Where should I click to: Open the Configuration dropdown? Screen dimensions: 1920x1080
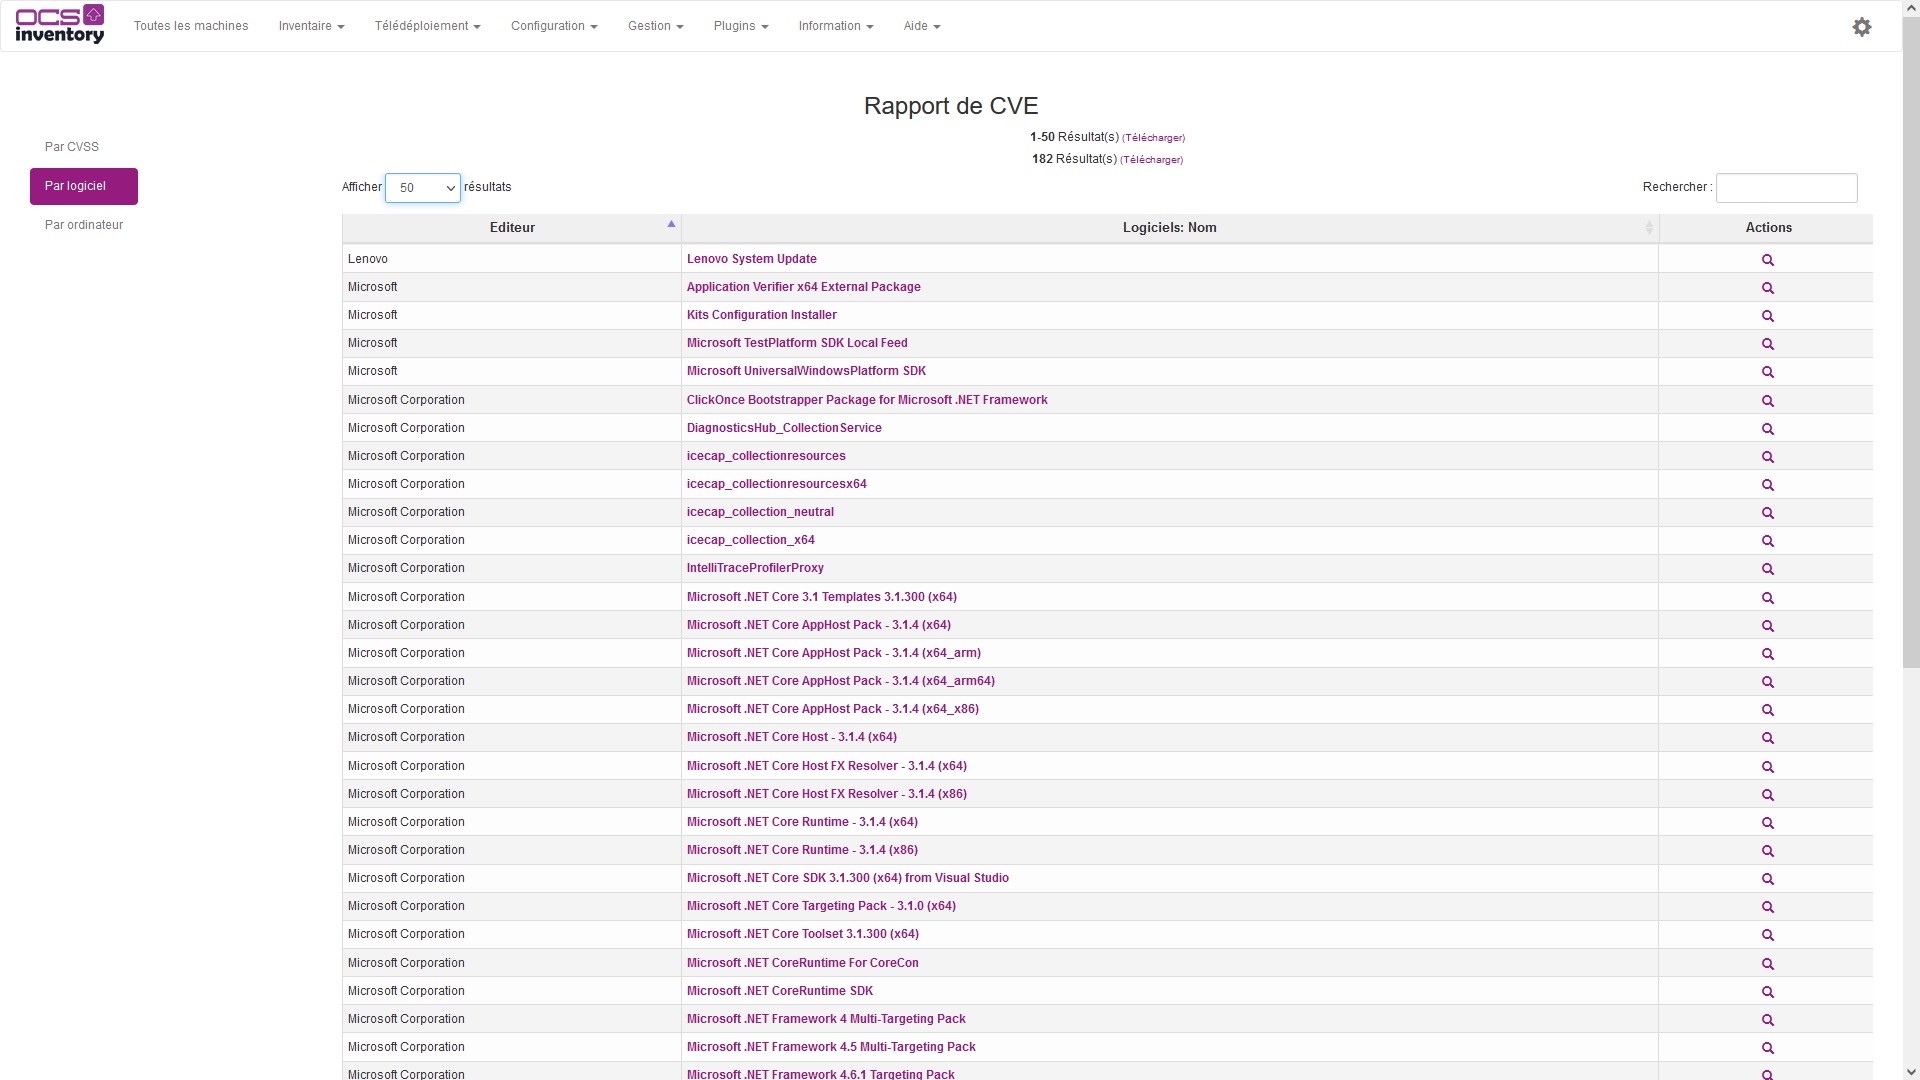tap(554, 26)
